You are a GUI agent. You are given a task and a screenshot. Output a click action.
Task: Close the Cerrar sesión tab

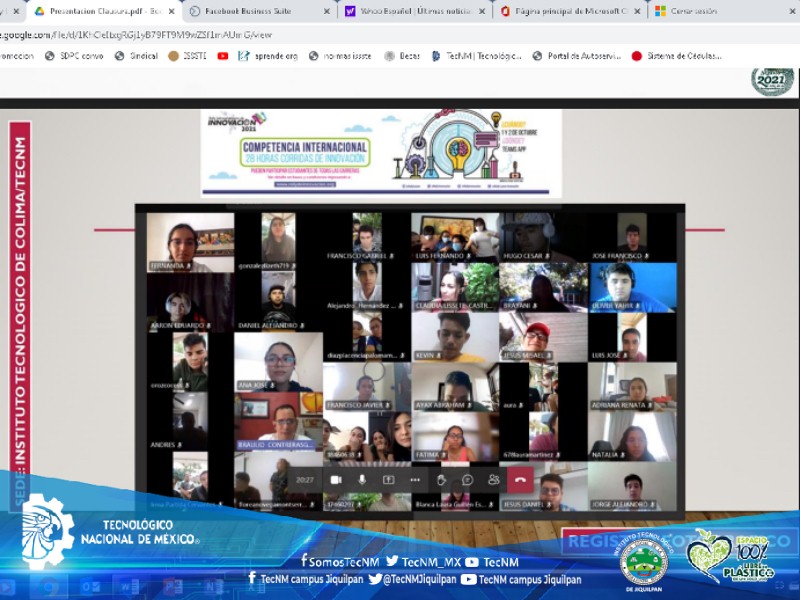coord(793,11)
